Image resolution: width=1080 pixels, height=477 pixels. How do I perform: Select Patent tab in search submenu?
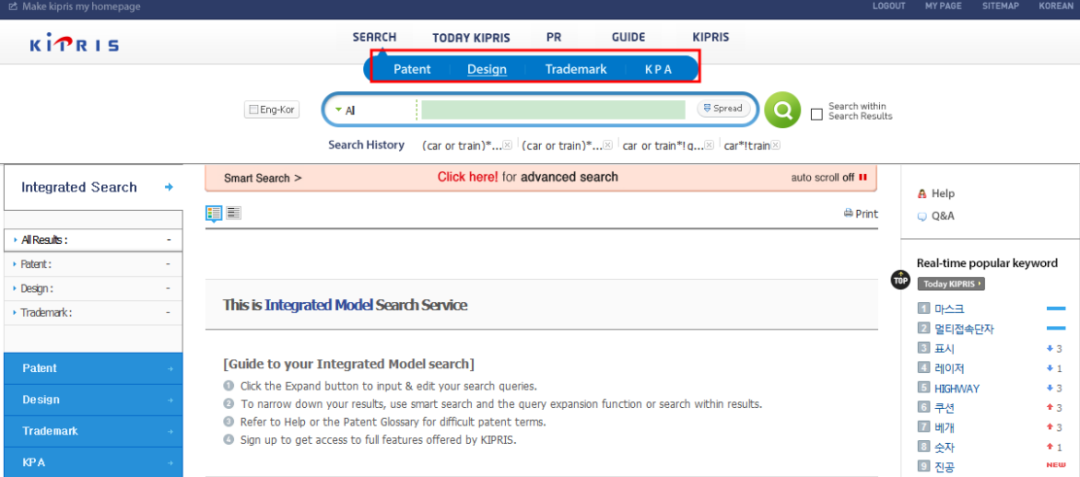tap(412, 70)
